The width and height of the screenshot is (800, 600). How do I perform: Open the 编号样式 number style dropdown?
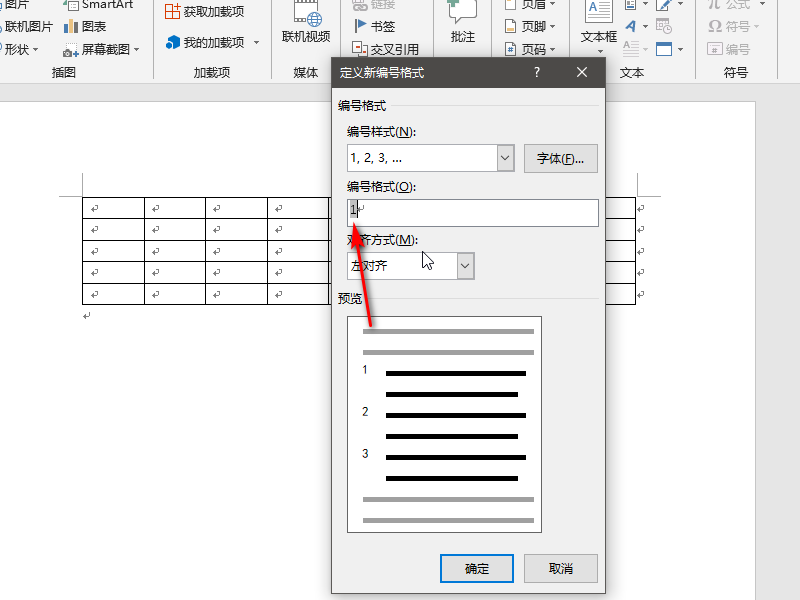point(505,158)
